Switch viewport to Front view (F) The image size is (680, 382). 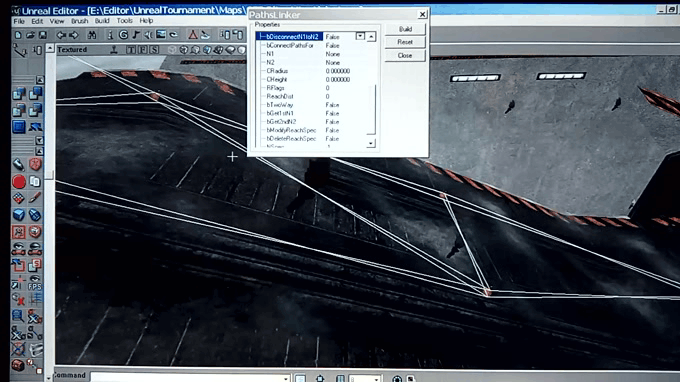[143, 50]
